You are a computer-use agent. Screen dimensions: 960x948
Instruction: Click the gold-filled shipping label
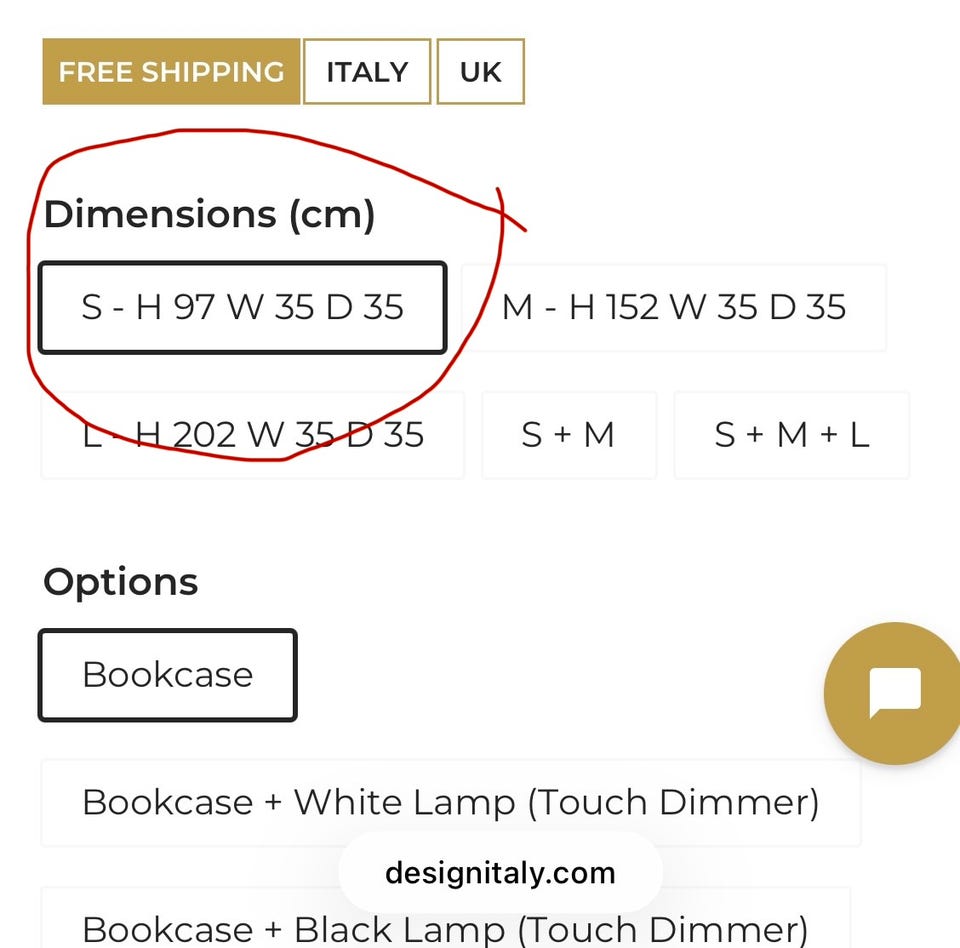[x=171, y=72]
